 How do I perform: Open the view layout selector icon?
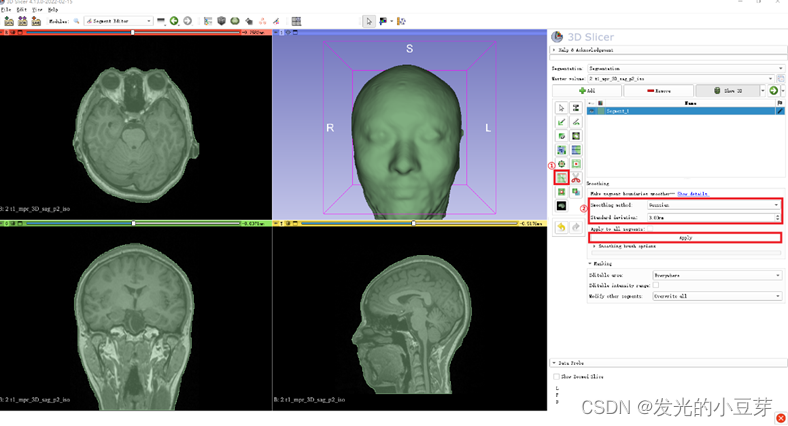pos(297,21)
